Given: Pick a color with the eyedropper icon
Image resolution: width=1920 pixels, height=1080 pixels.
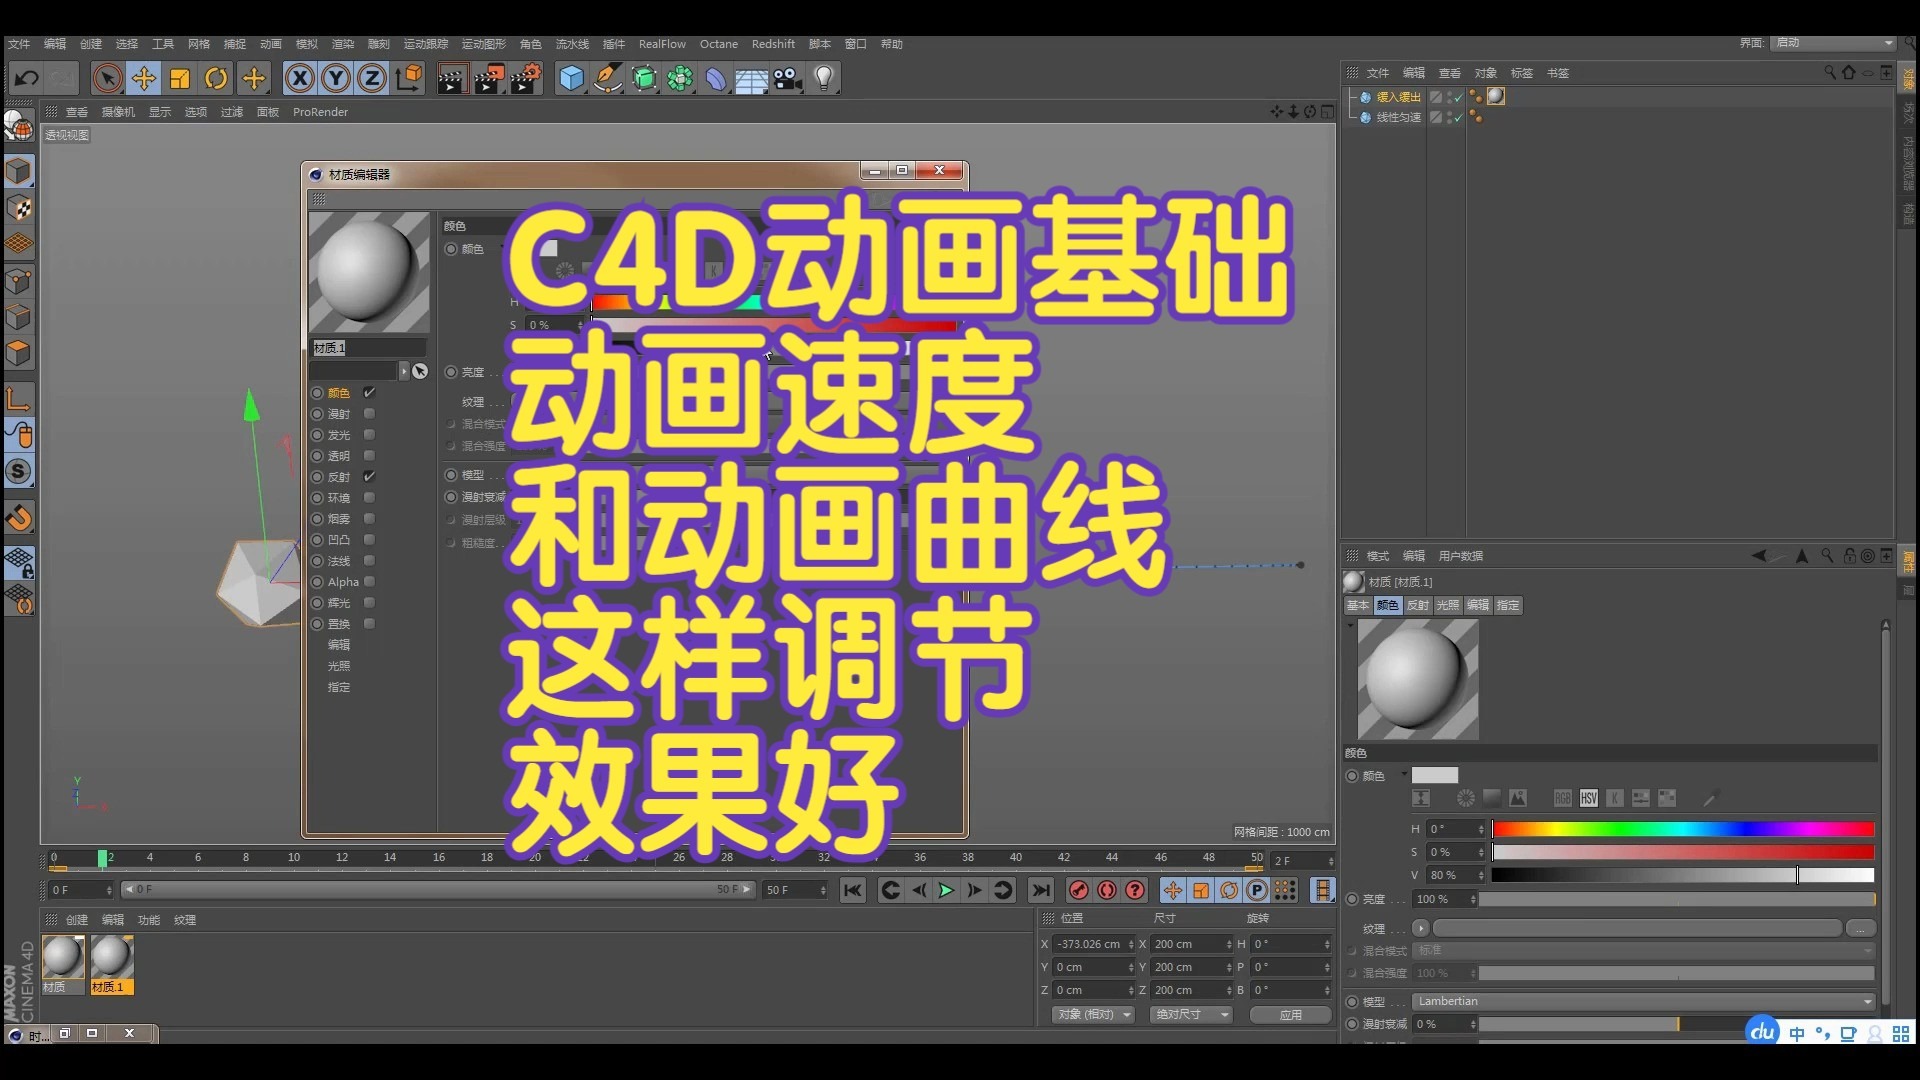Looking at the screenshot, I should (1710, 798).
